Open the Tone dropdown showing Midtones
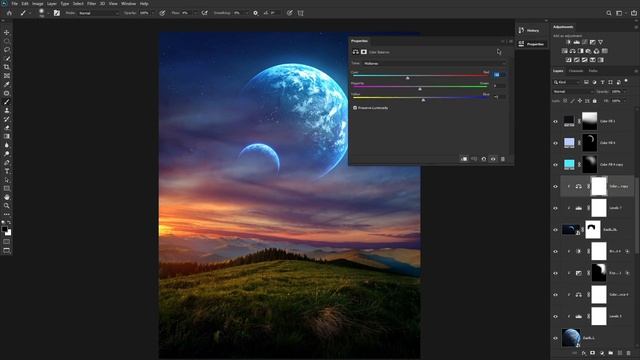The height and width of the screenshot is (360, 640). [434, 63]
